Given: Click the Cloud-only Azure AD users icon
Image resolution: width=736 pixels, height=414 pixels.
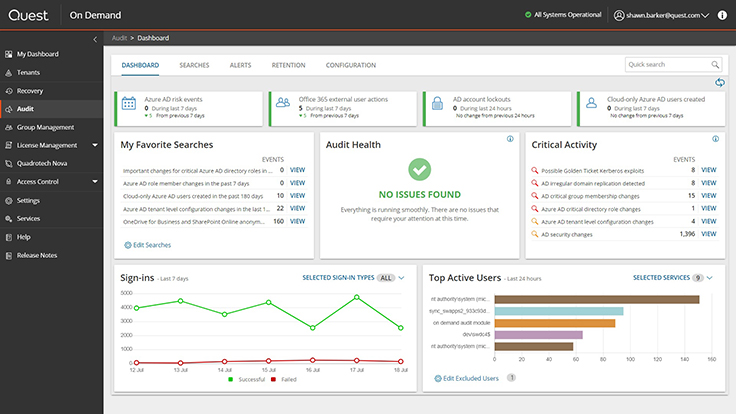Looking at the screenshot, I should click(591, 103).
